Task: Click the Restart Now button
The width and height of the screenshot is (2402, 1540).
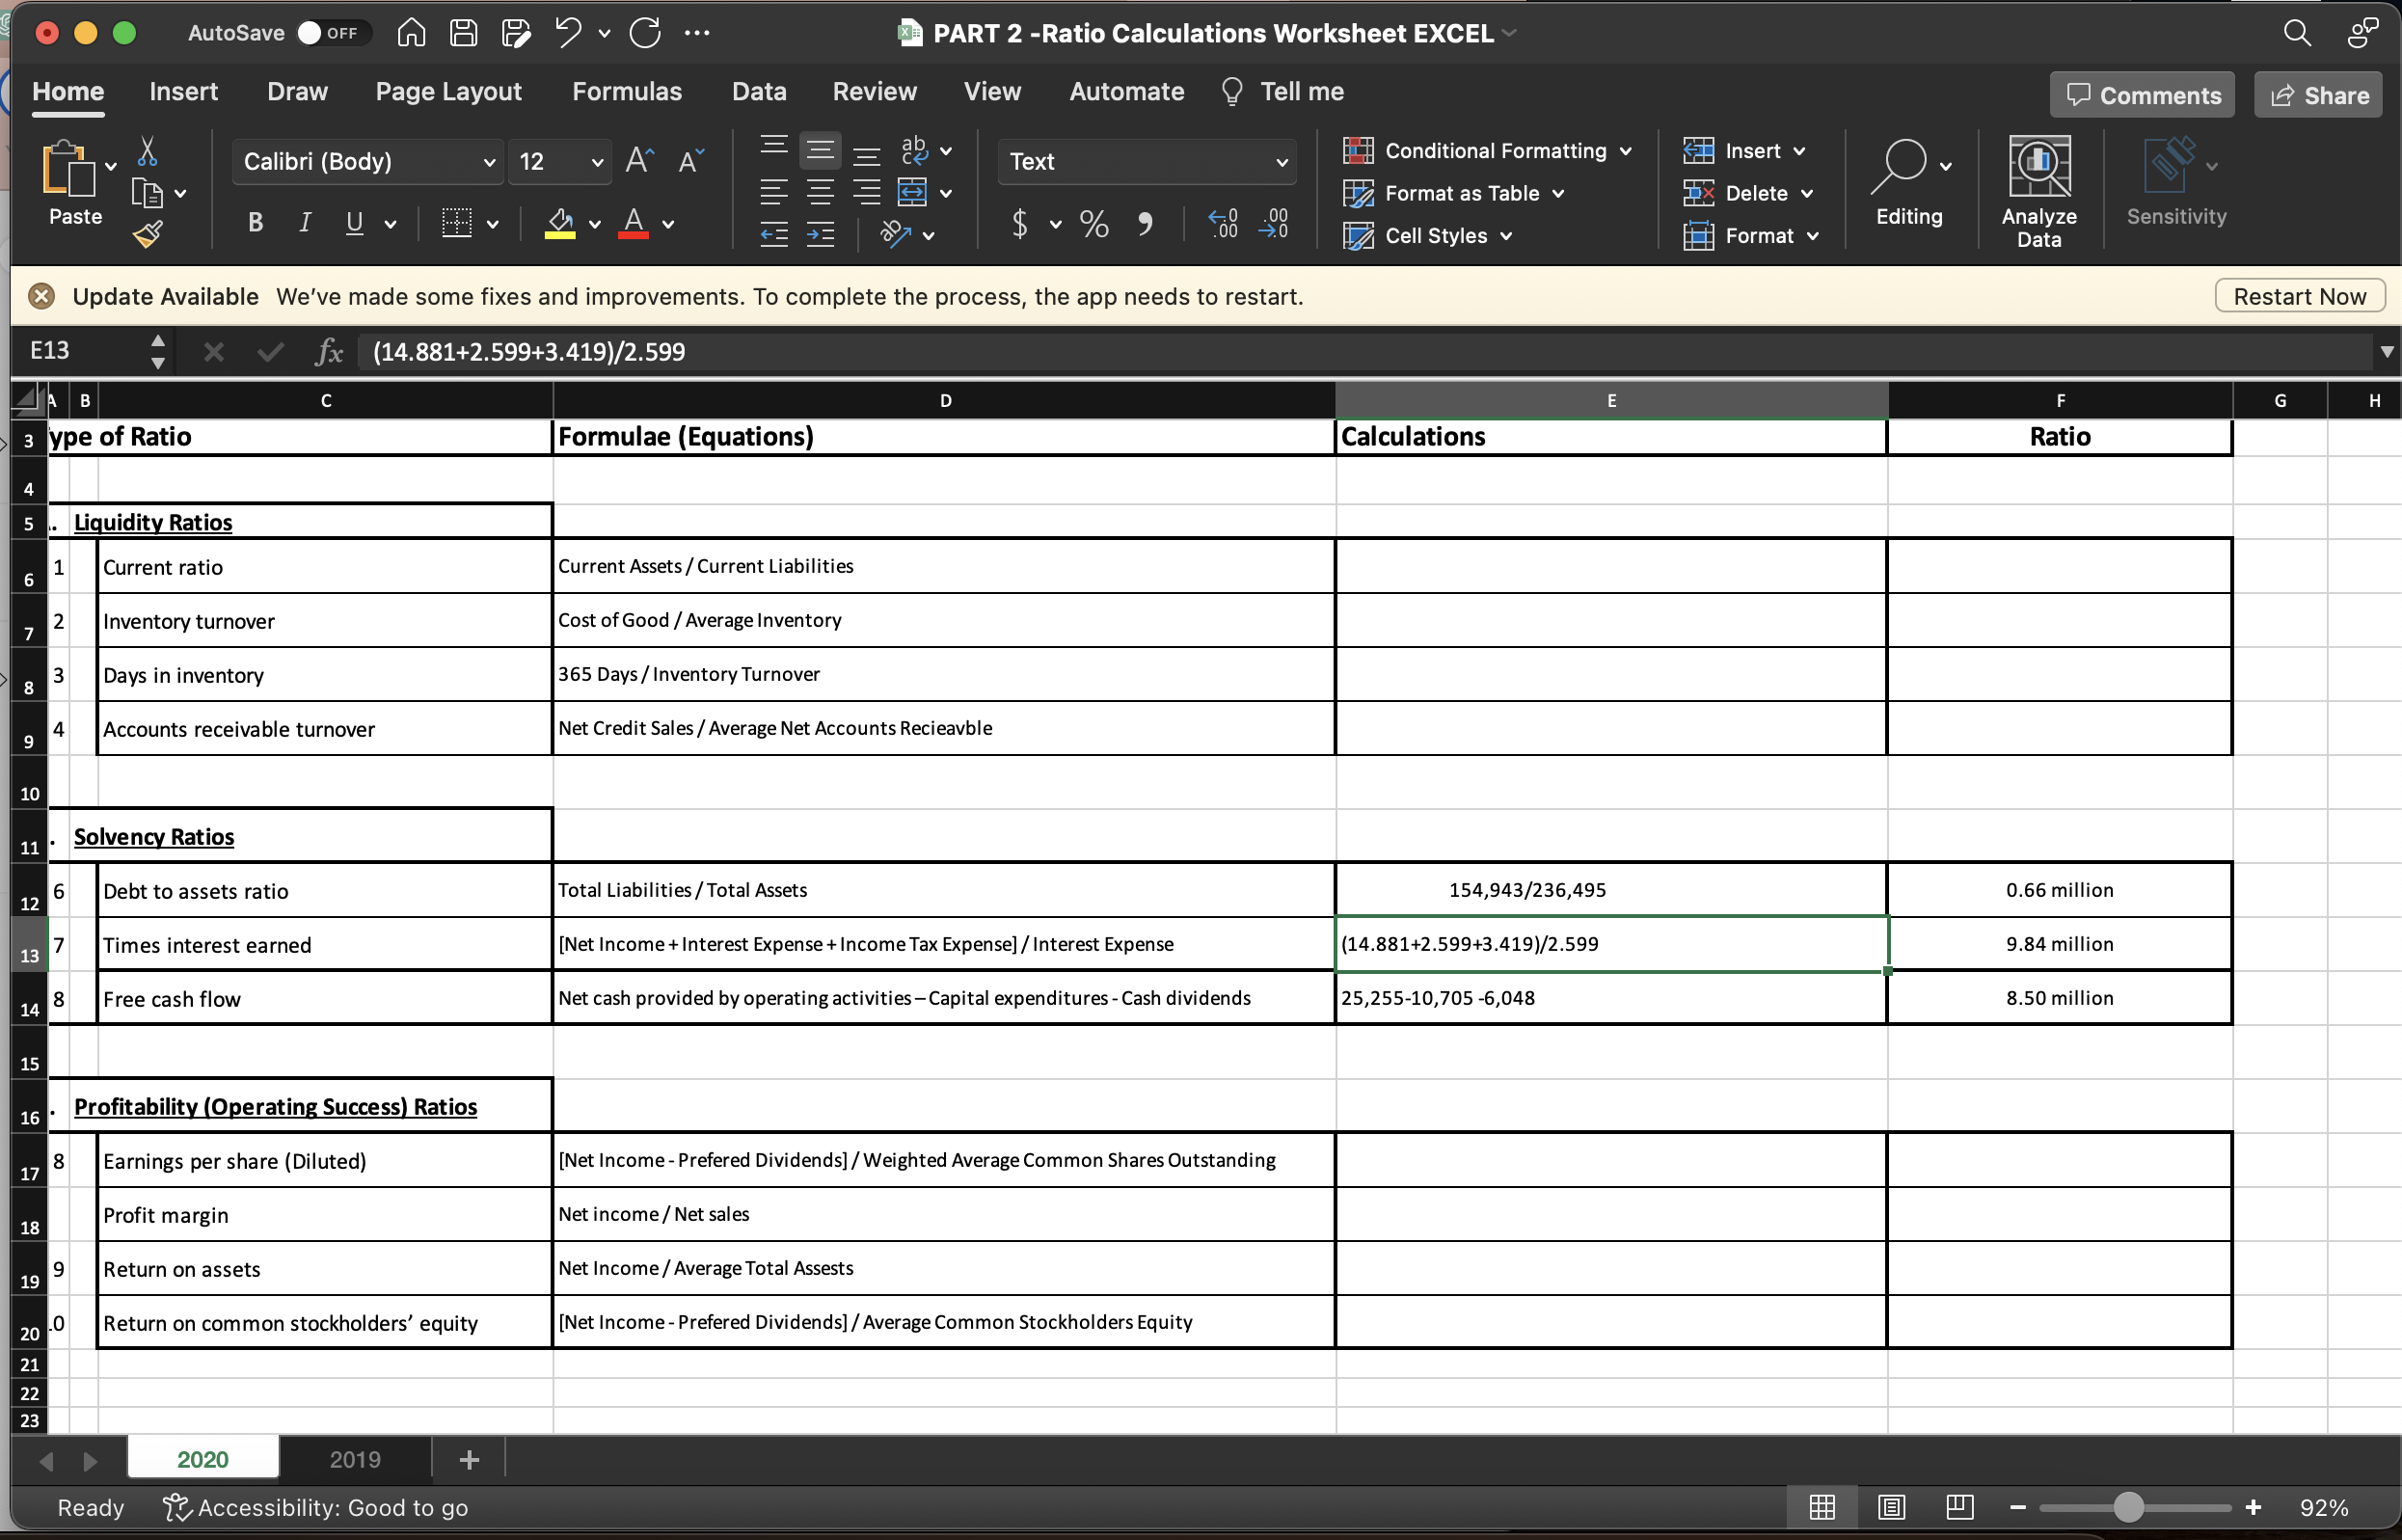Action: [2298, 296]
